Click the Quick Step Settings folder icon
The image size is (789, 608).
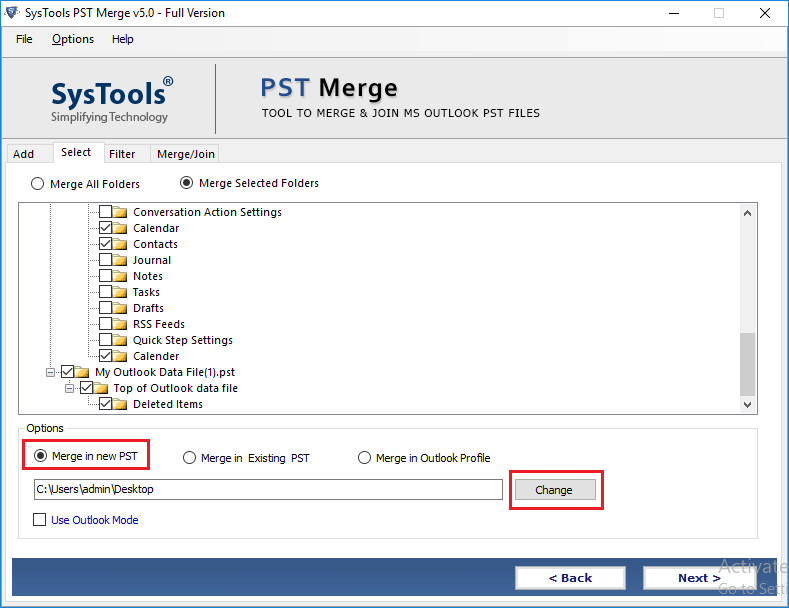point(120,340)
